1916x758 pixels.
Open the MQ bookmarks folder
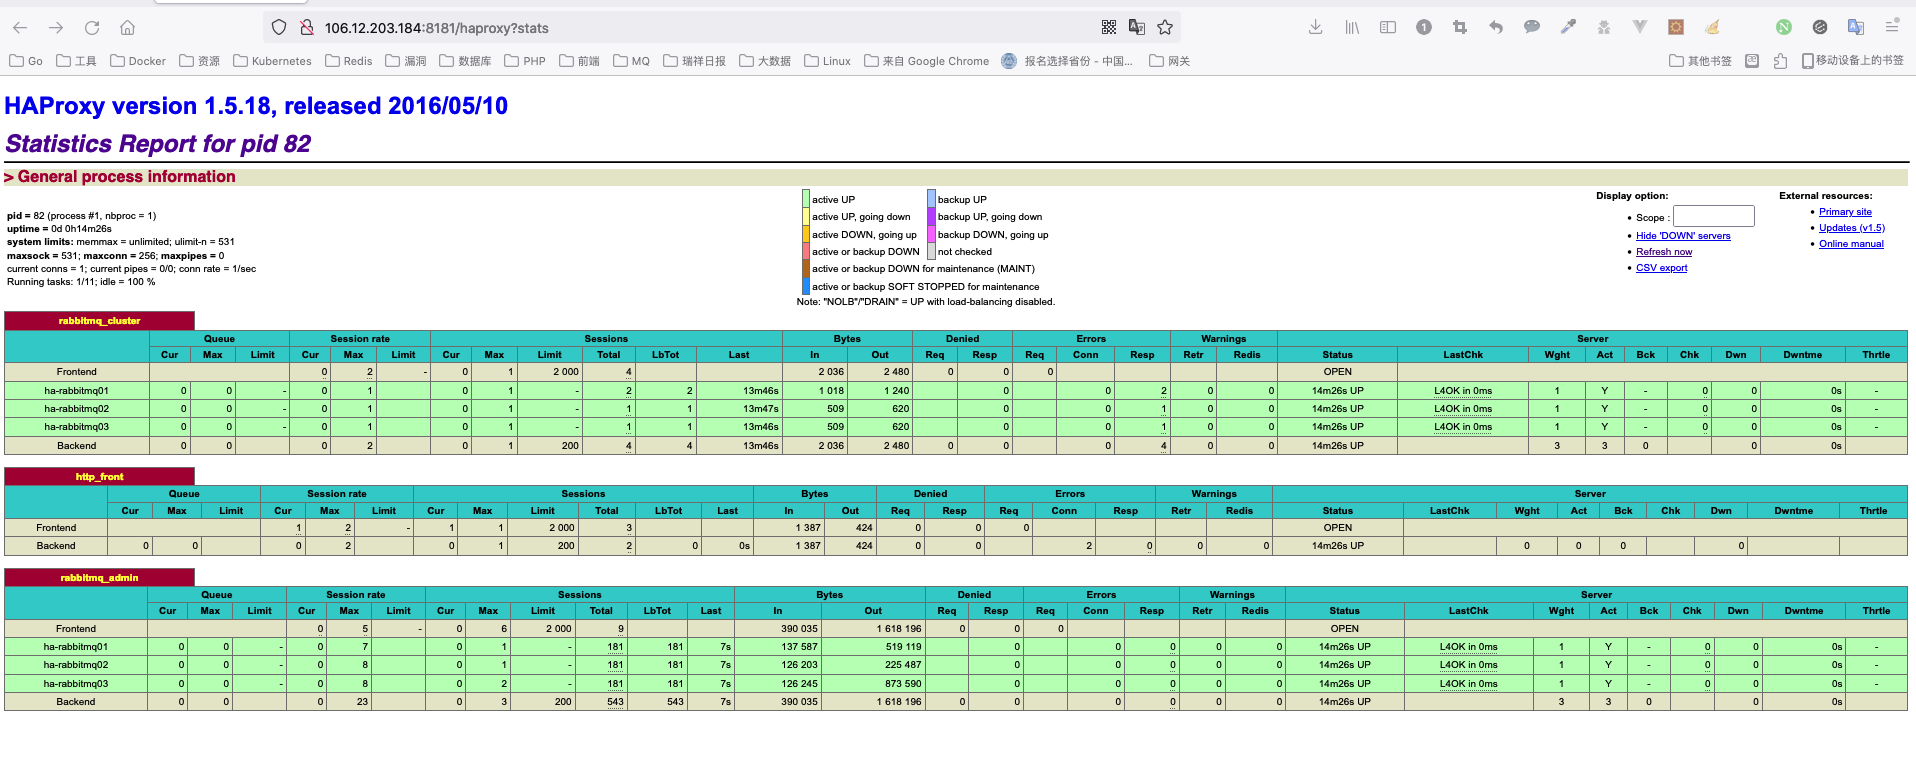pyautogui.click(x=631, y=61)
